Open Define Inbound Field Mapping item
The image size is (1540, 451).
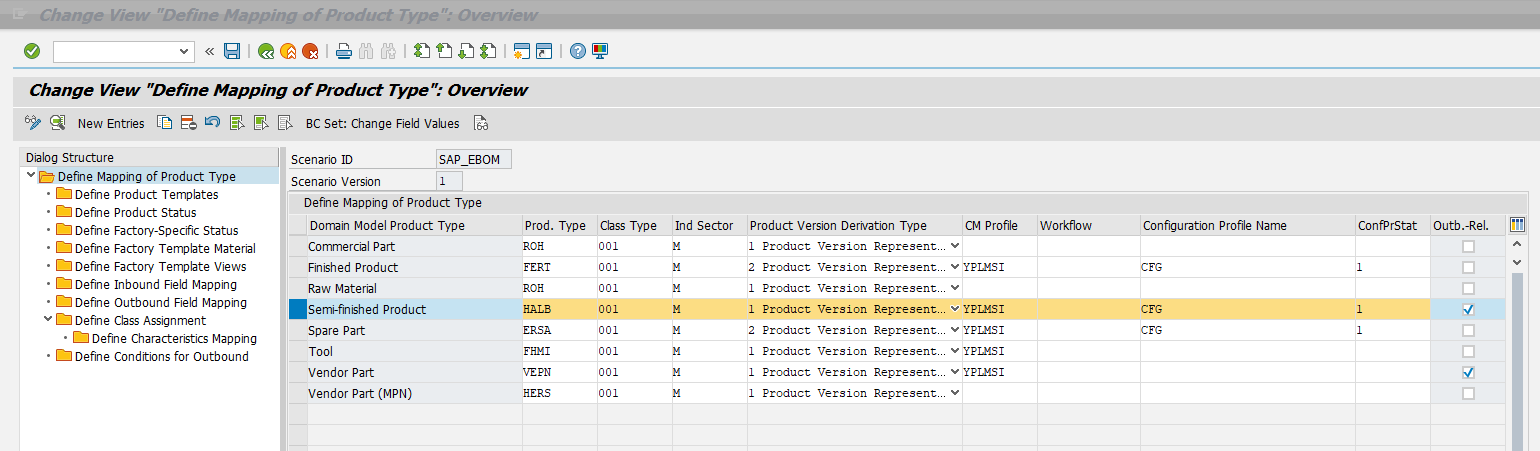point(156,284)
